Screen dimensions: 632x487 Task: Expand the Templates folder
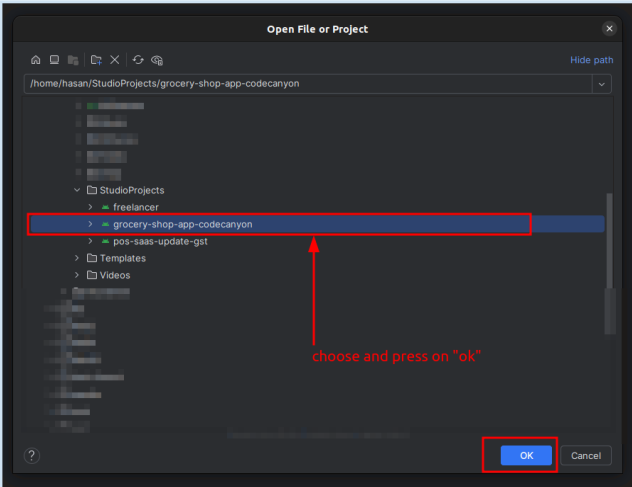77,258
